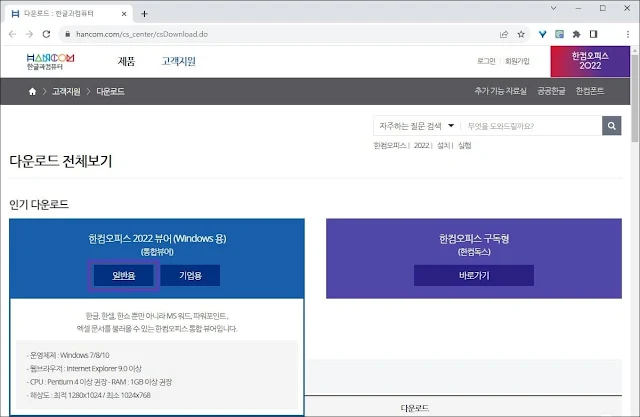Click the magnifier search button
Image resolution: width=640 pixels, height=417 pixels.
click(611, 126)
